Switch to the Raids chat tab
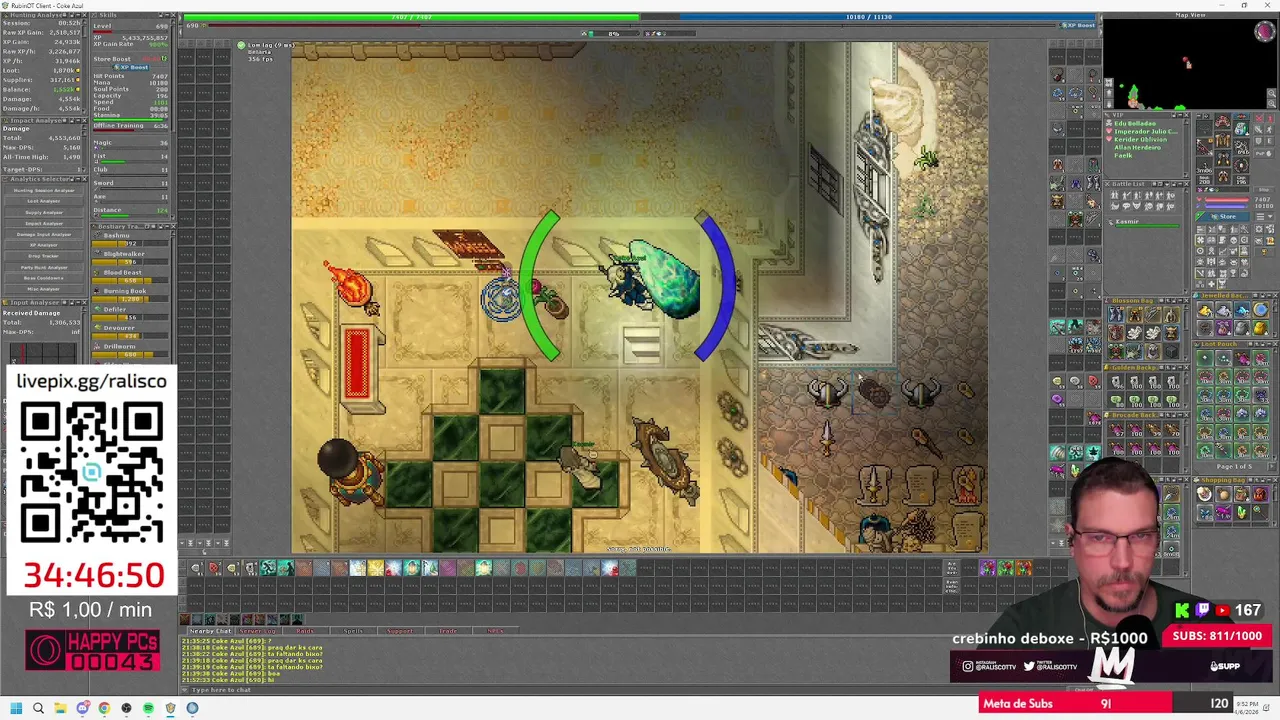The width and height of the screenshot is (1280, 720). (305, 631)
